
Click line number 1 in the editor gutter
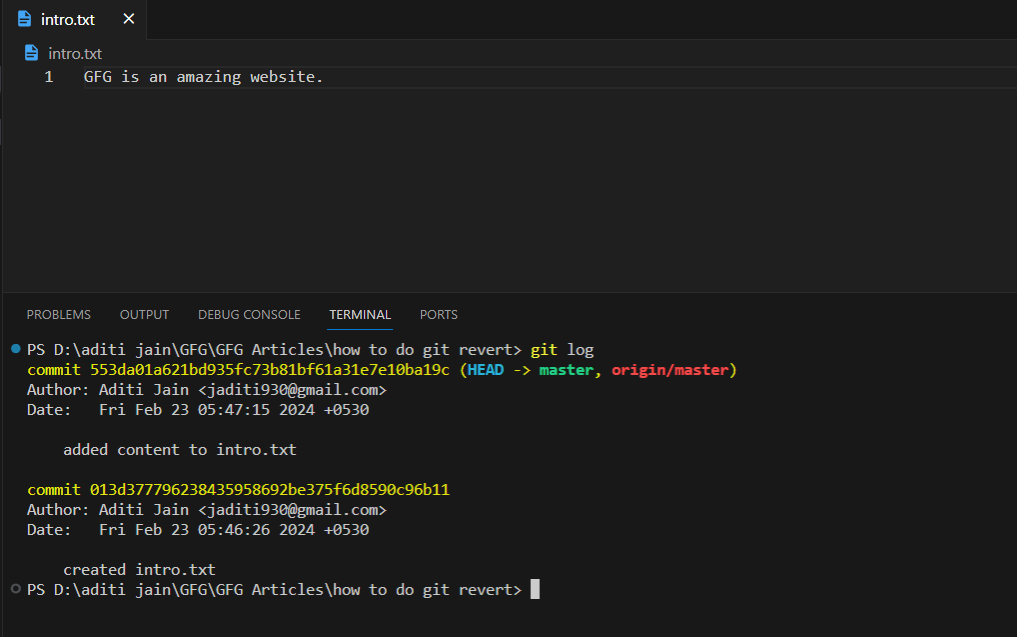[49, 77]
